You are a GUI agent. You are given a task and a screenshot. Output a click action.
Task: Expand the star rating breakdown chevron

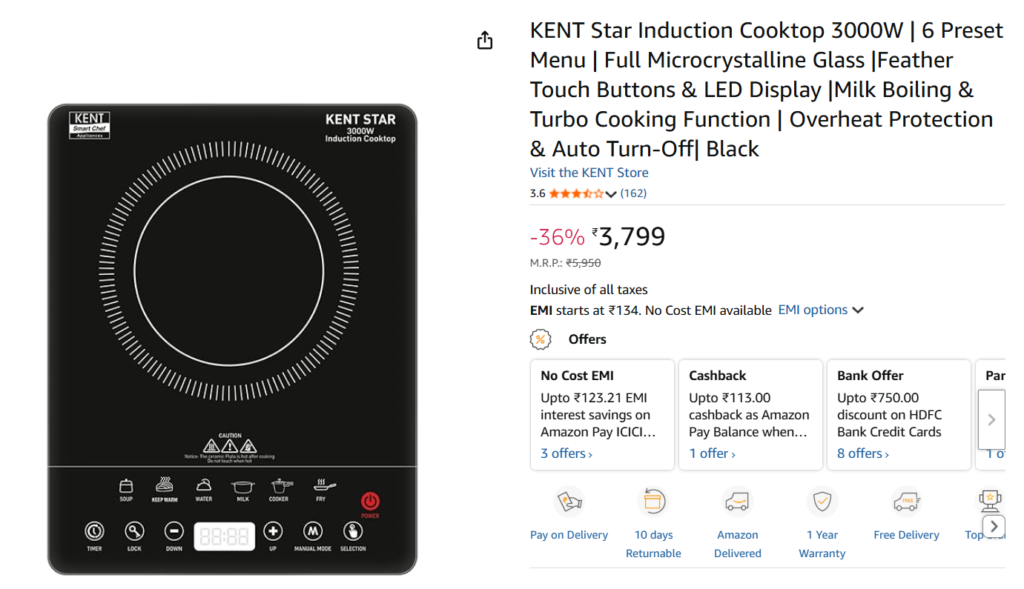(x=611, y=194)
